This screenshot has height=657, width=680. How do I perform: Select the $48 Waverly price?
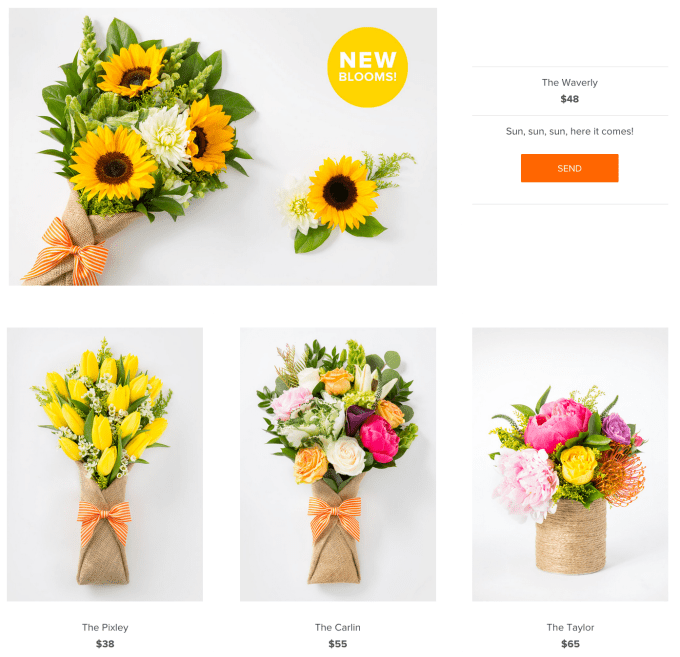click(569, 99)
